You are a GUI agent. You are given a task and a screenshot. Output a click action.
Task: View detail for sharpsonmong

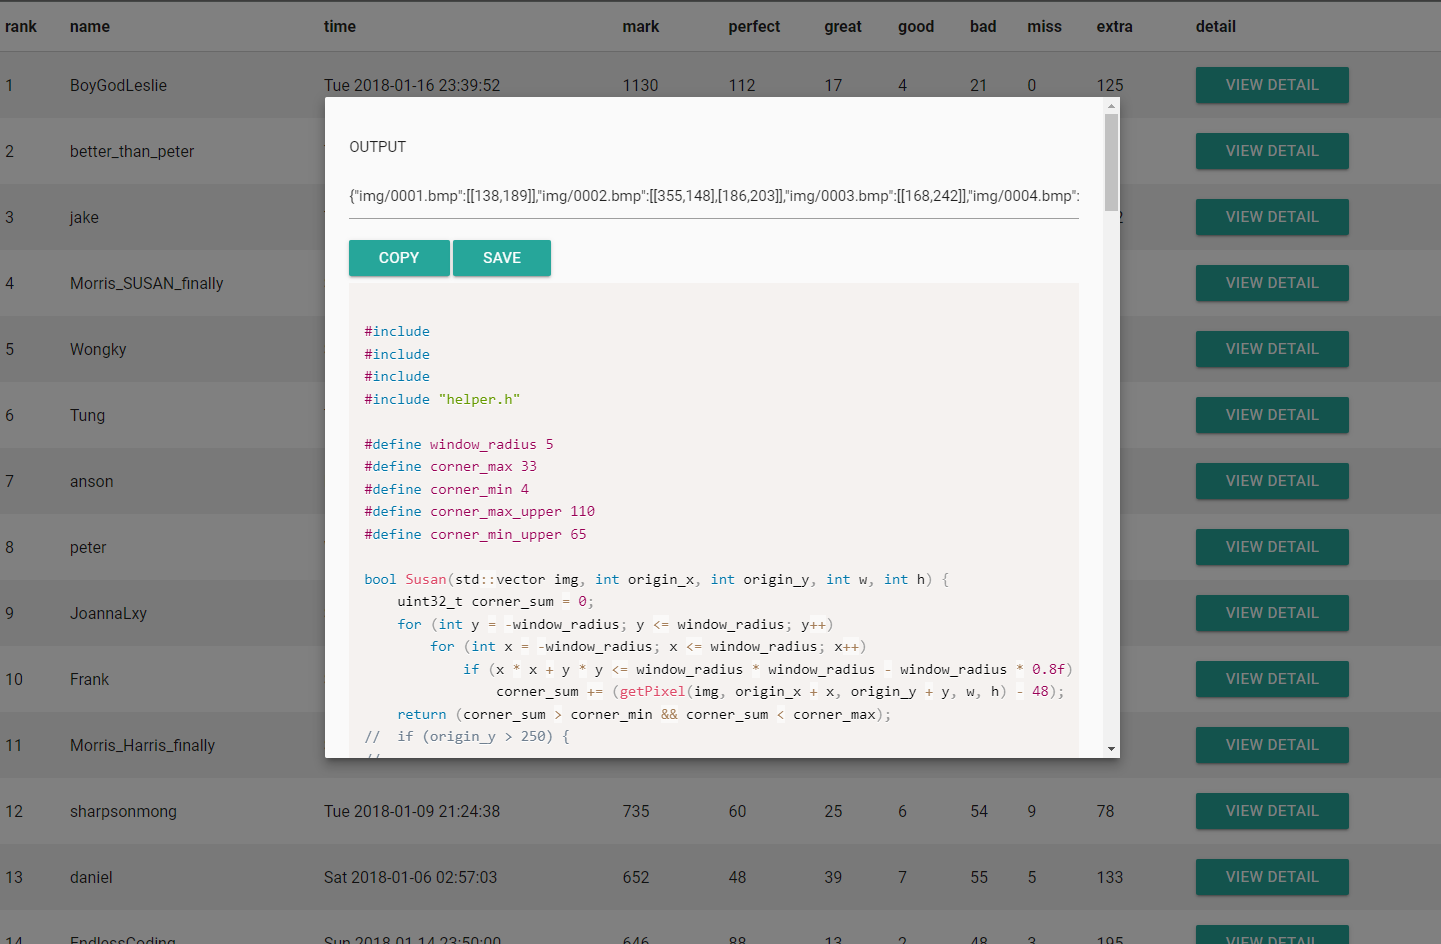click(x=1271, y=811)
